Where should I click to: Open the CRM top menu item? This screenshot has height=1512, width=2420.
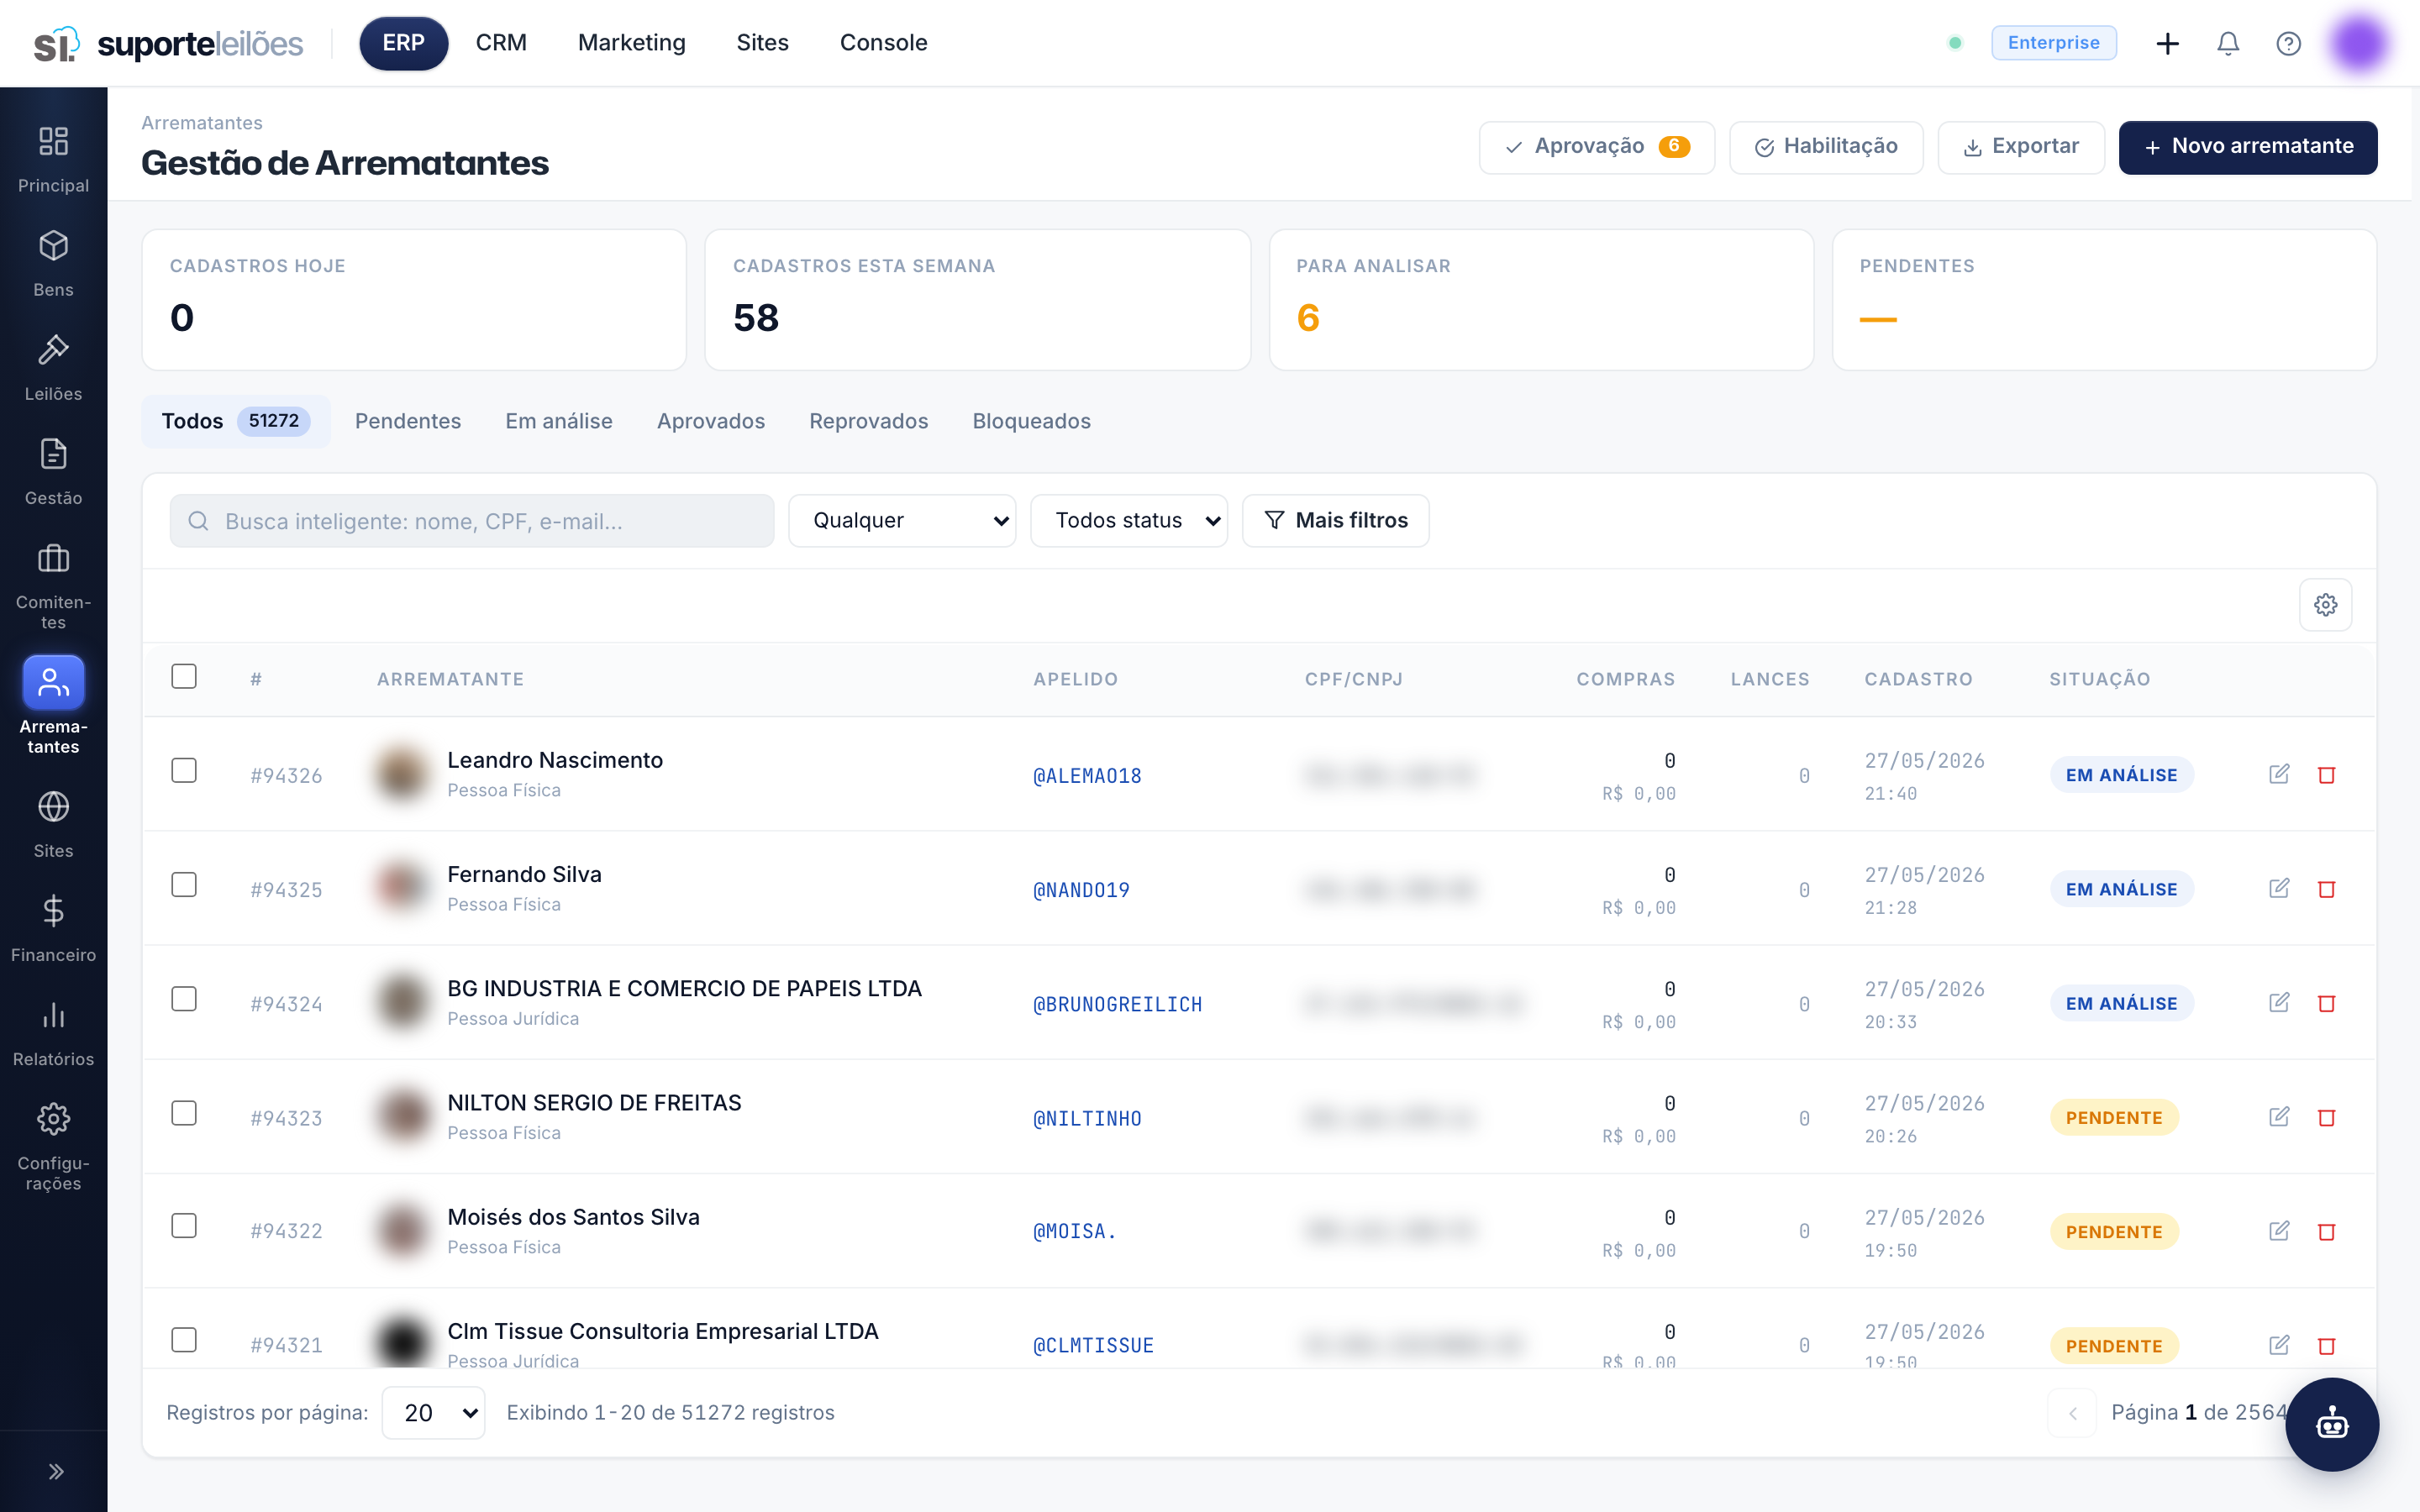pos(501,43)
